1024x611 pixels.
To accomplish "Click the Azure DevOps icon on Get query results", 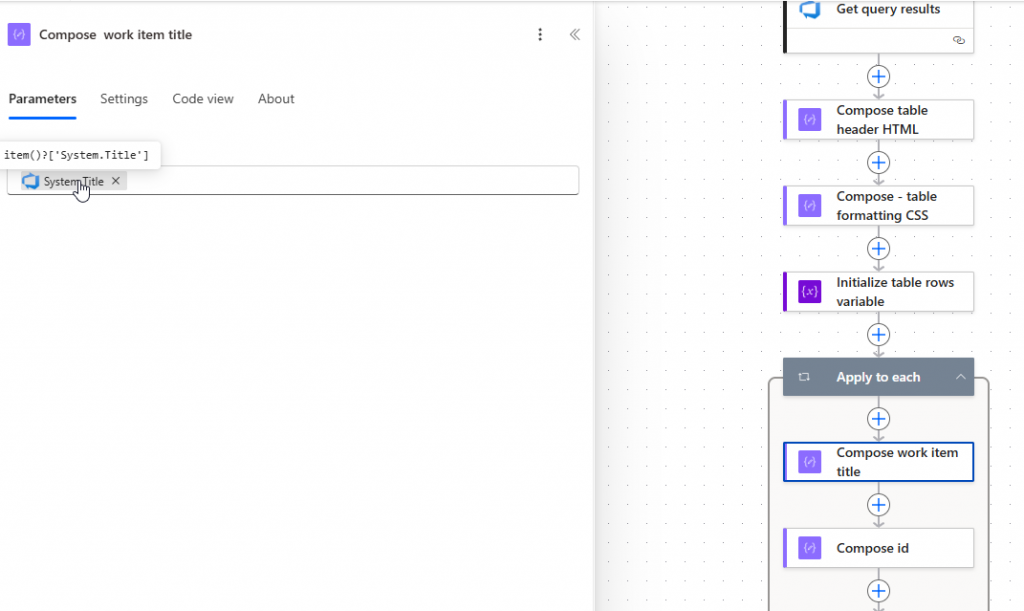I will [810, 10].
